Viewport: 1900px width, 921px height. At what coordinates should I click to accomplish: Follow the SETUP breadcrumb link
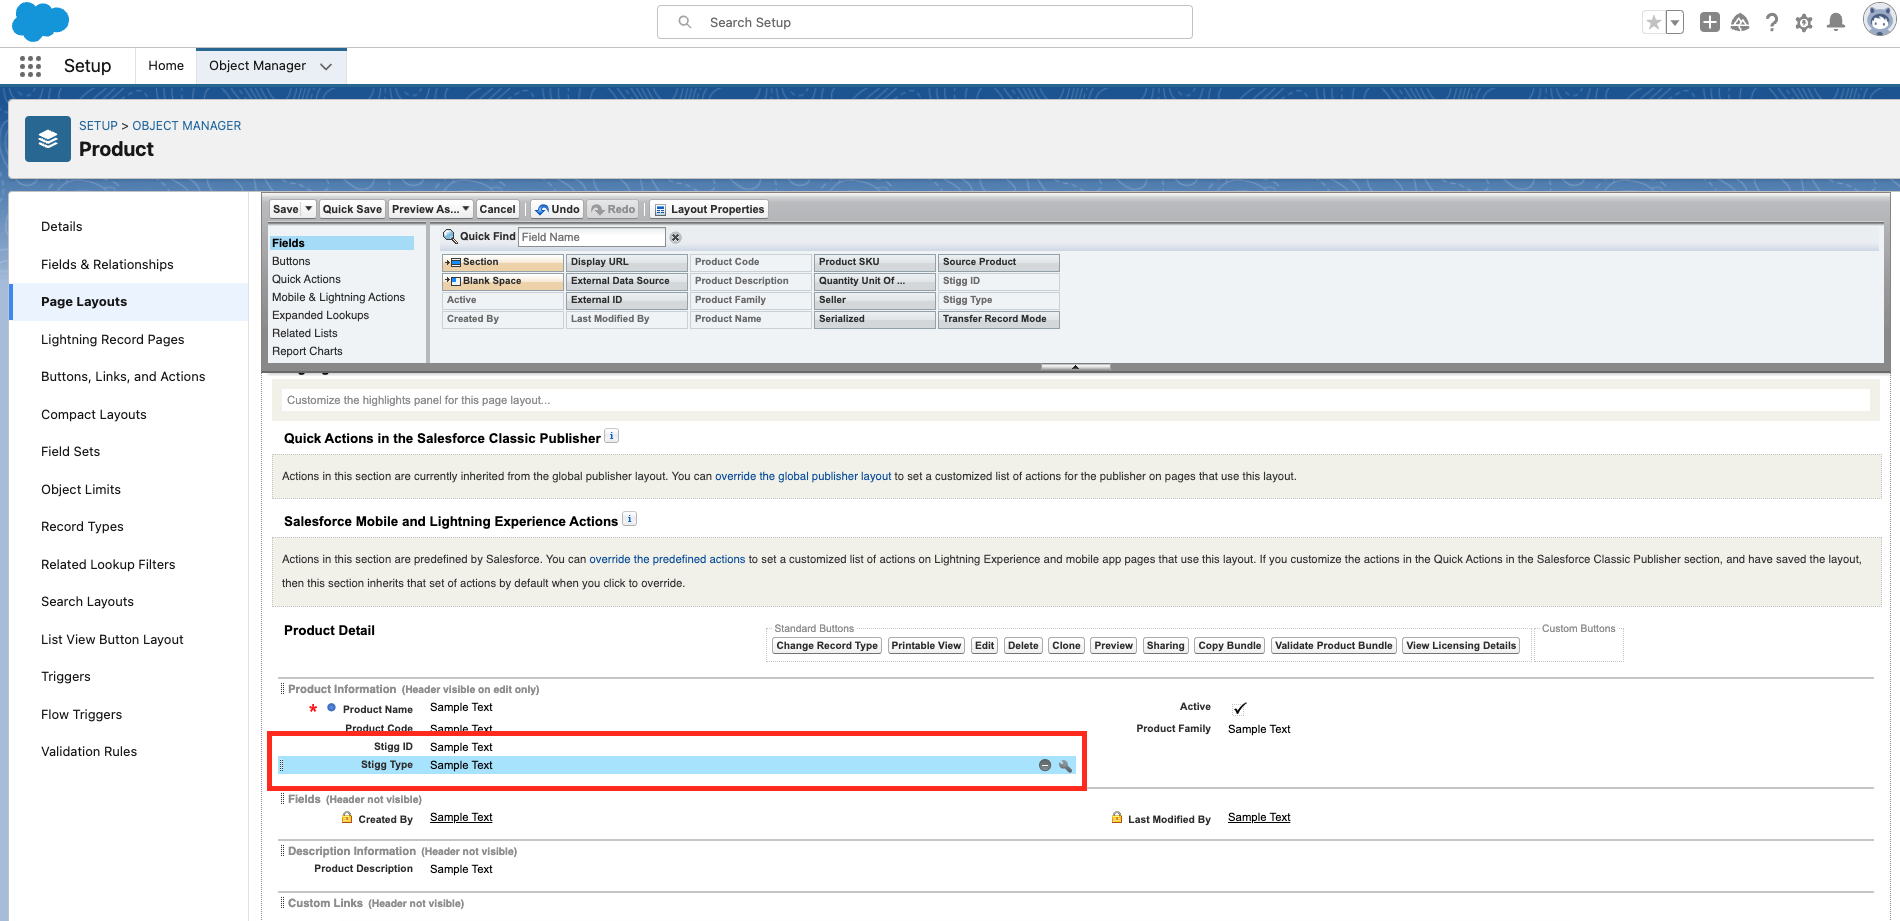pyautogui.click(x=98, y=126)
